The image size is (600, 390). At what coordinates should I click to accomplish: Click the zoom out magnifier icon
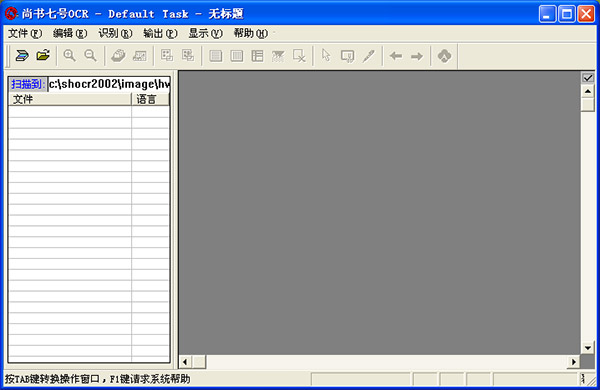tap(91, 56)
